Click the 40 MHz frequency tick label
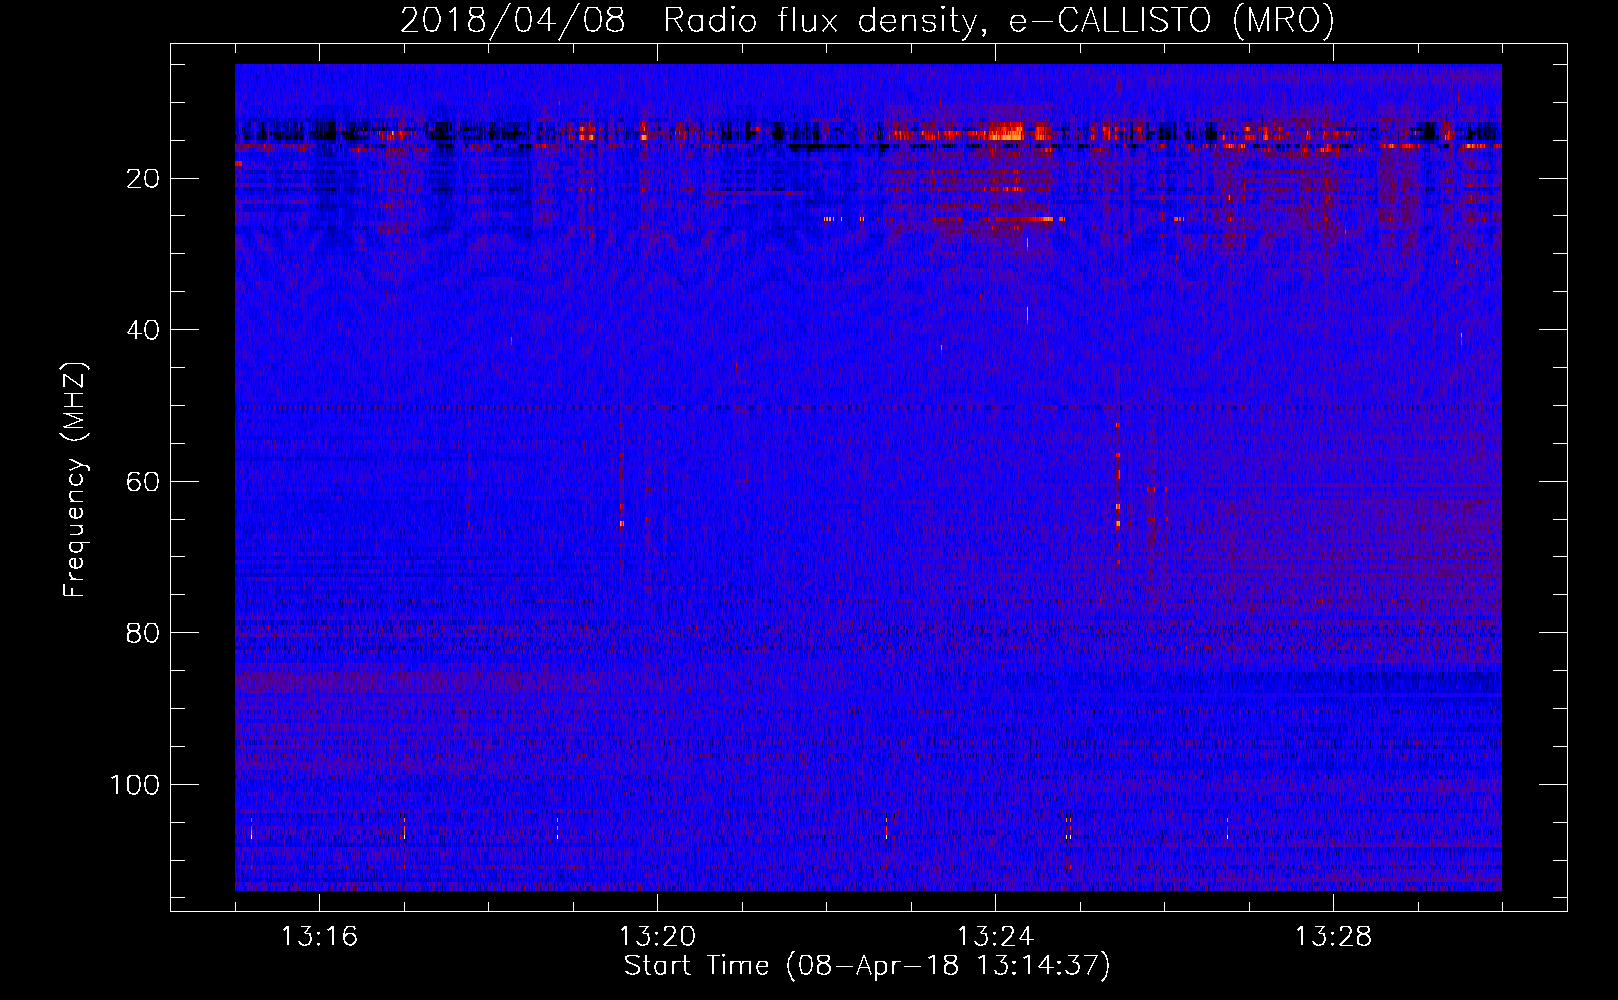The width and height of the screenshot is (1618, 1000). [143, 330]
